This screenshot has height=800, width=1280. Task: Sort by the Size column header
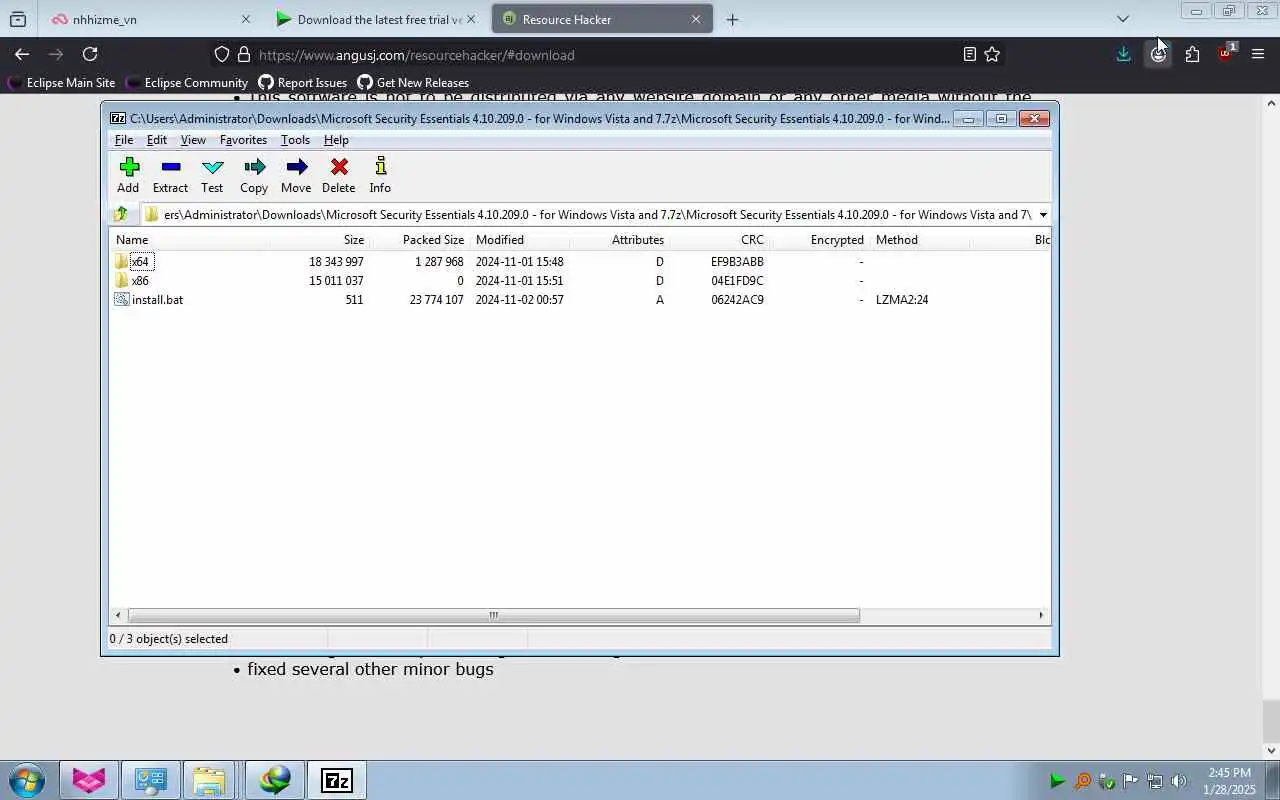pyautogui.click(x=319, y=240)
